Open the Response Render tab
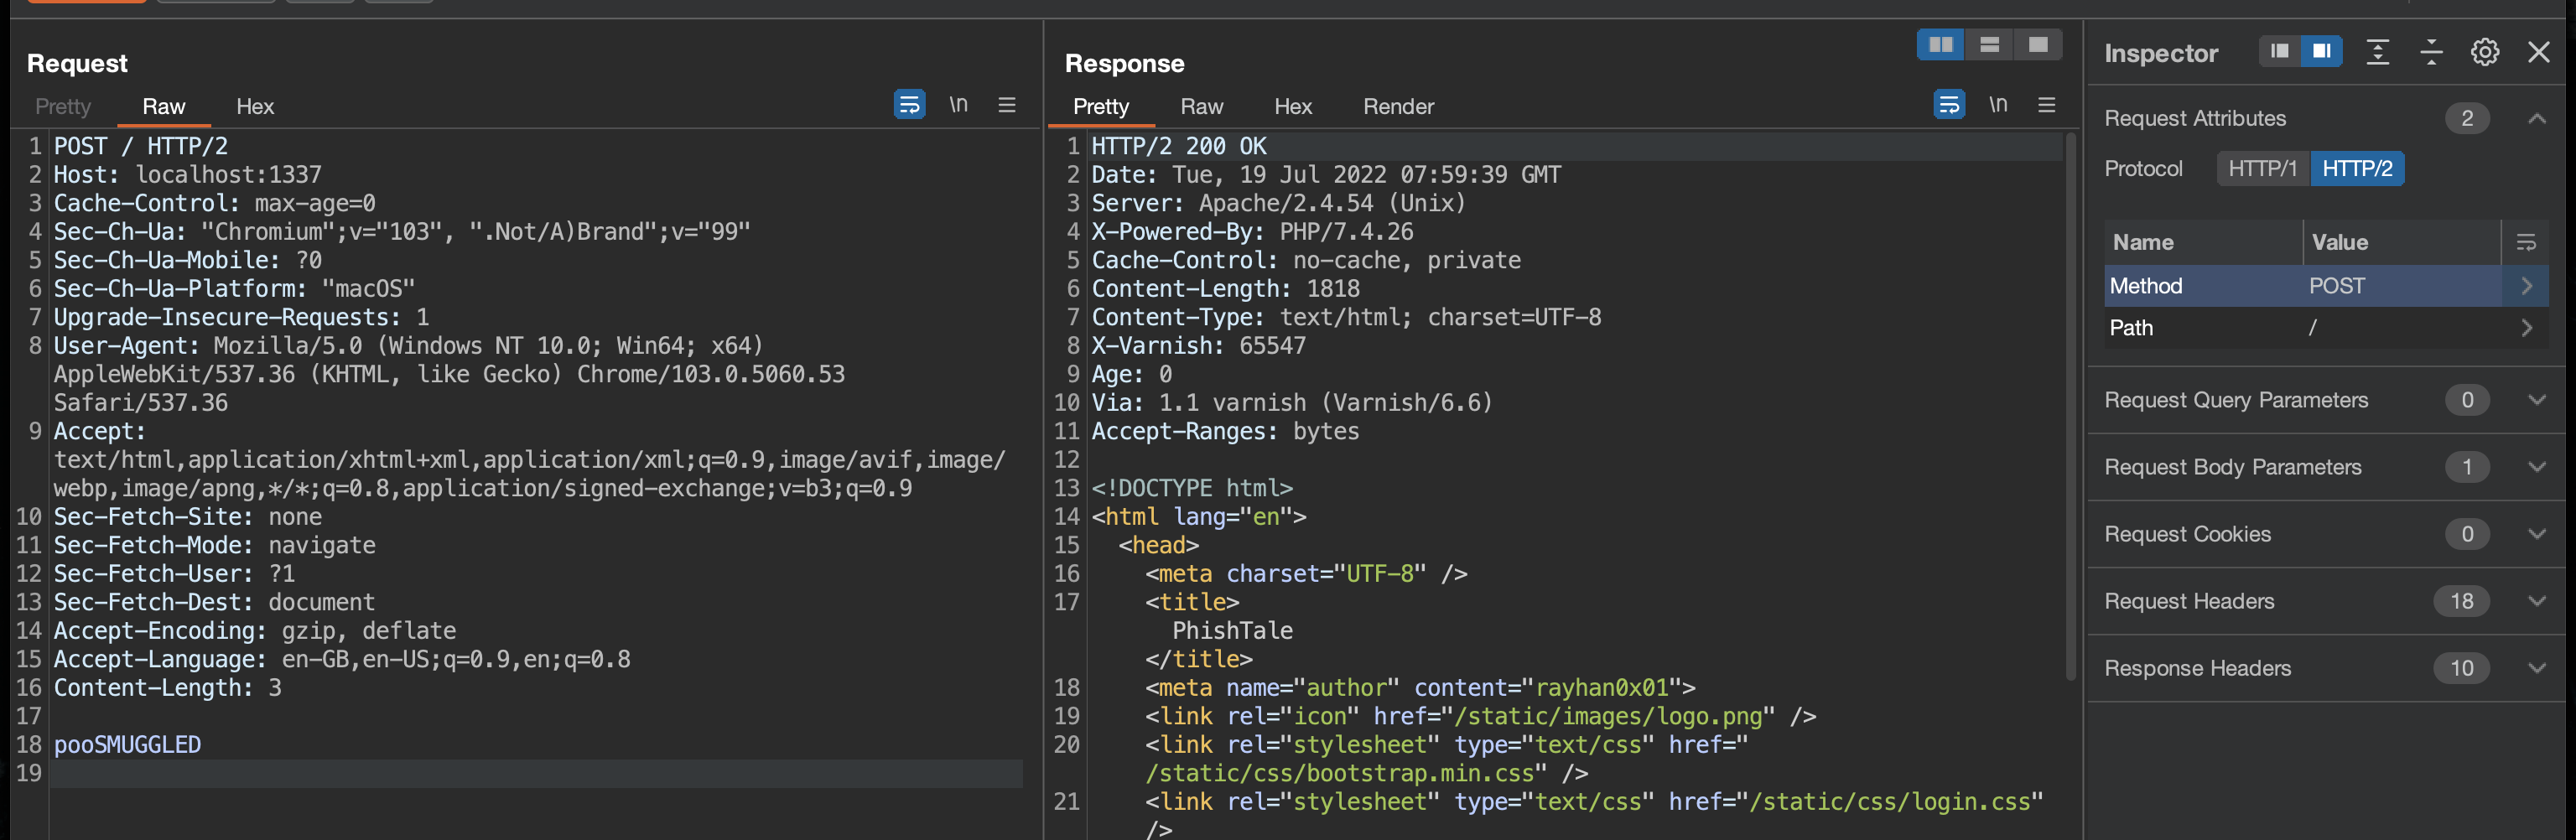Image resolution: width=2576 pixels, height=840 pixels. (1397, 107)
